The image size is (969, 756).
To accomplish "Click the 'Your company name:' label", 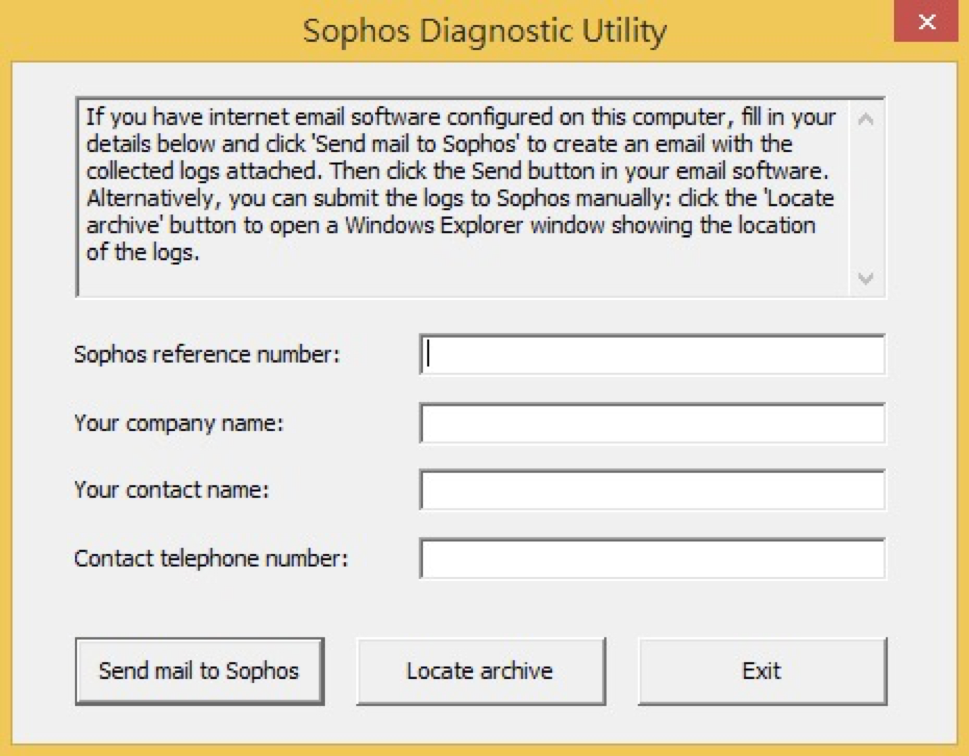I will pos(179,423).
